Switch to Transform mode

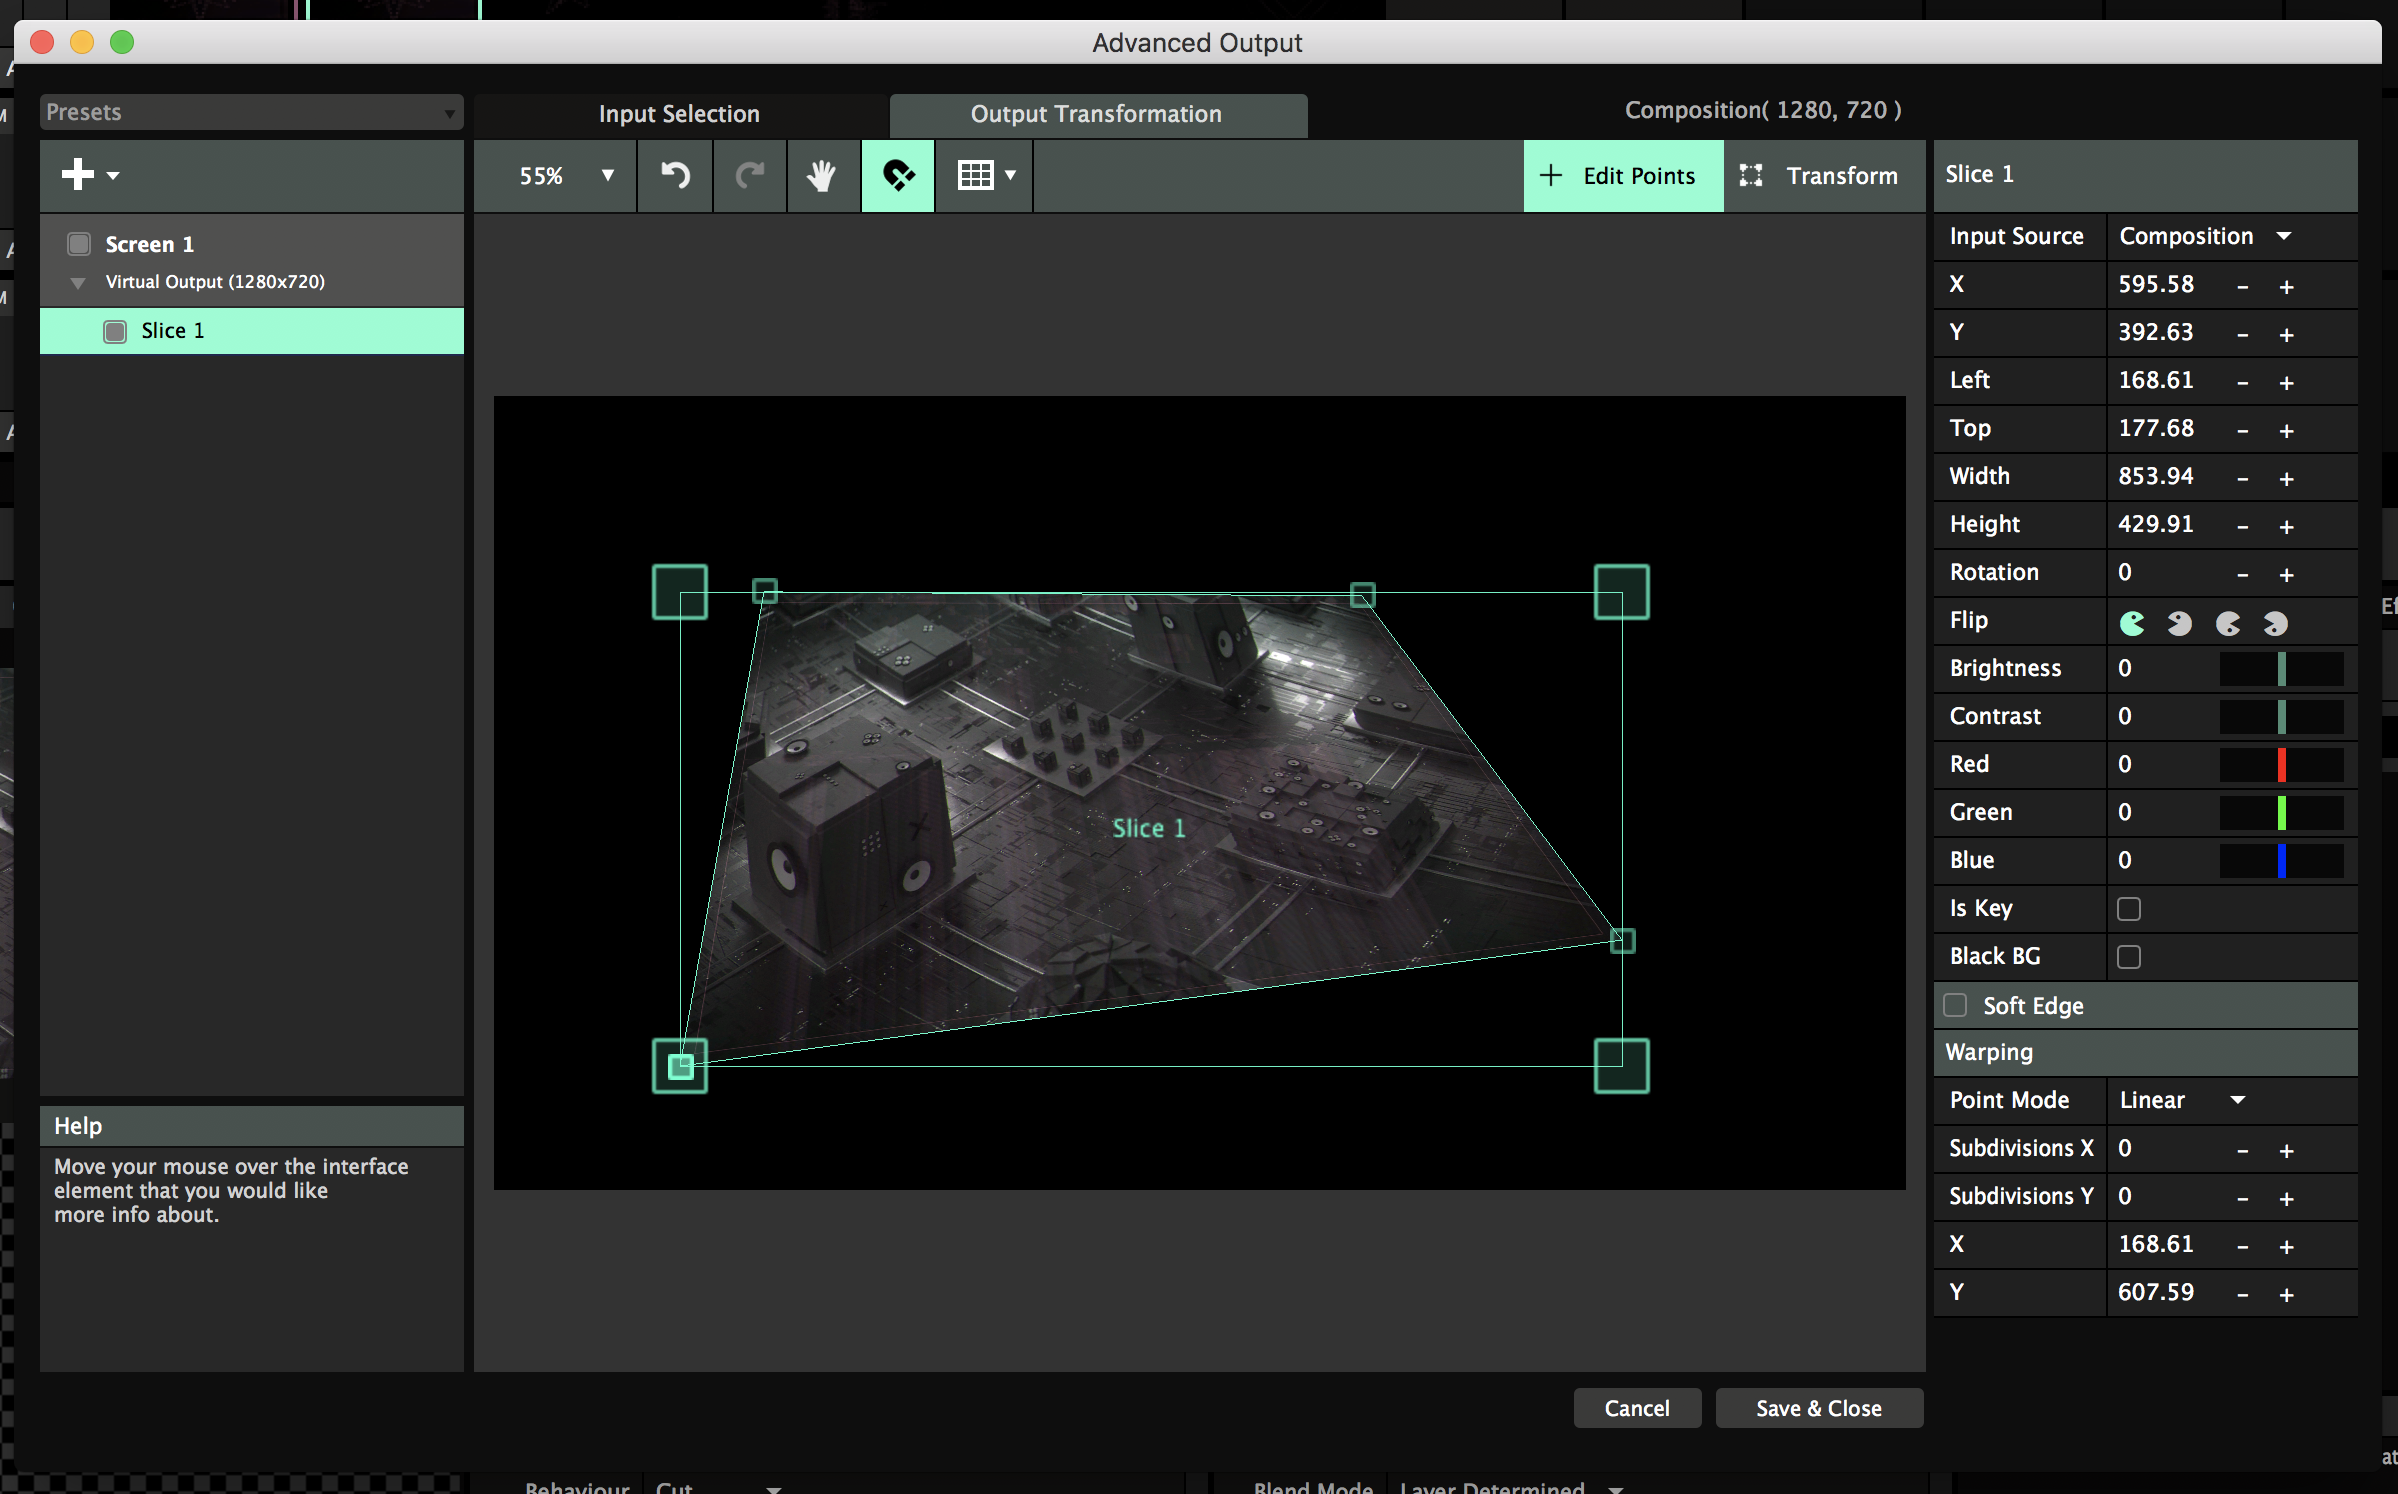click(x=1822, y=176)
